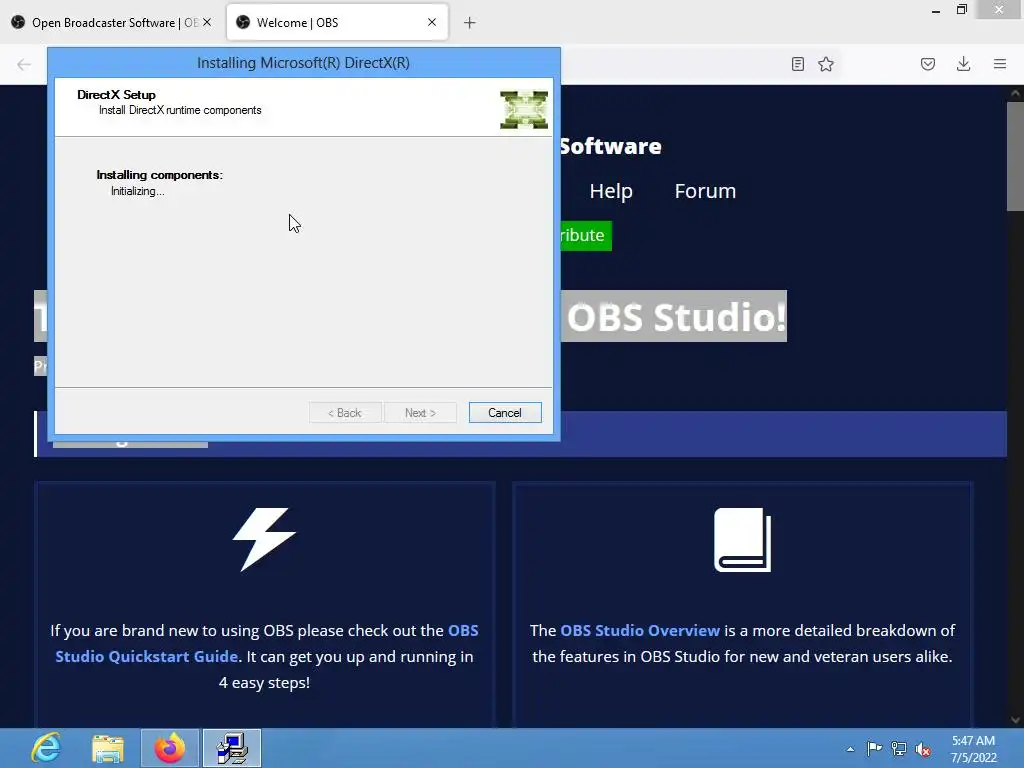
Task: Open network status tray icon
Action: point(899,748)
